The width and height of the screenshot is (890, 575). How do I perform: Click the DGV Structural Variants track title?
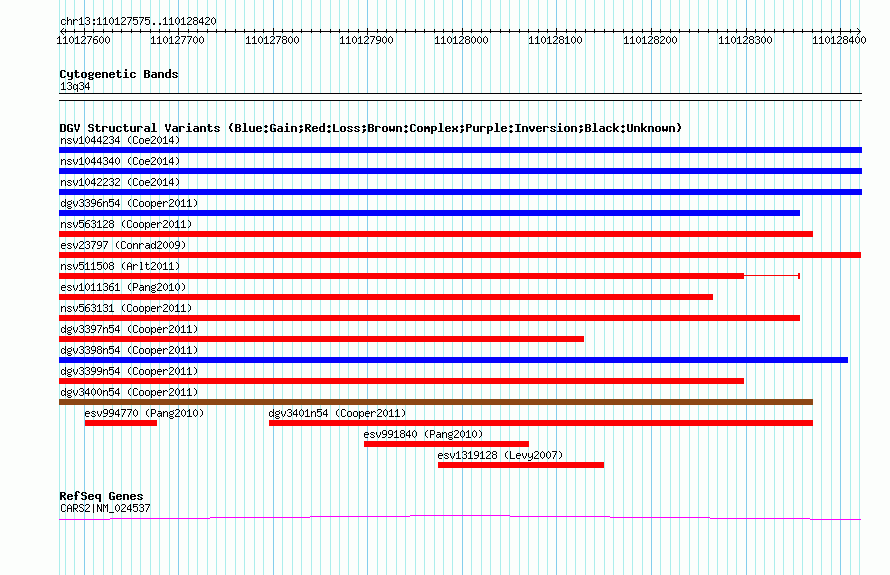(x=371, y=128)
